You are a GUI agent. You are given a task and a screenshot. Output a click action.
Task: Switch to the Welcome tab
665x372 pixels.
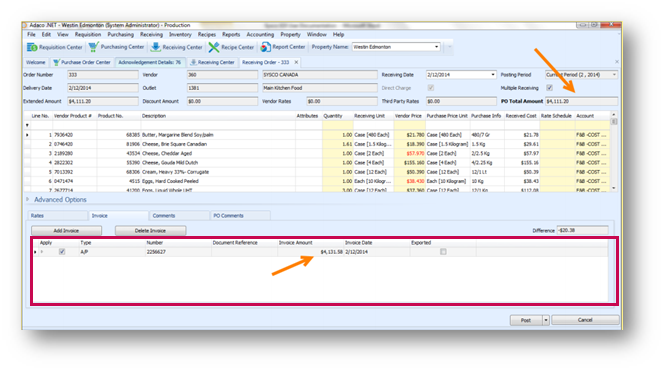pos(36,62)
